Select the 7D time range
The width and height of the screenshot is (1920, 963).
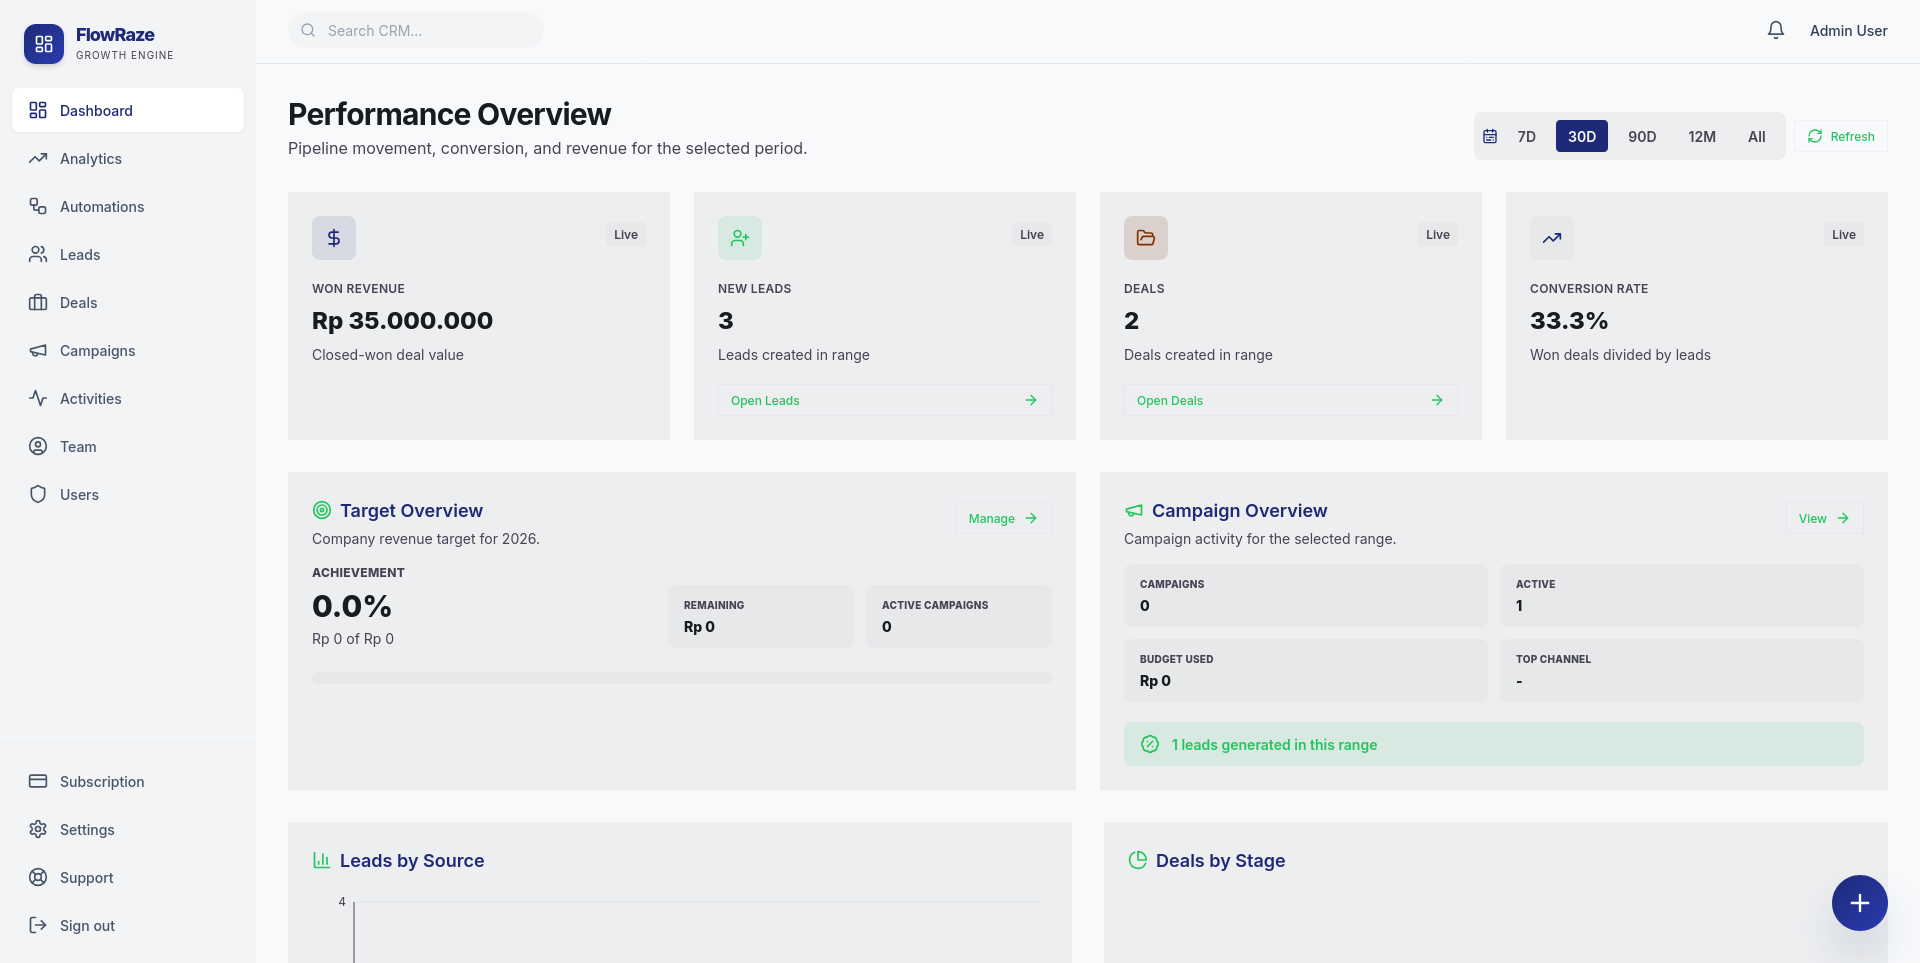tap(1526, 136)
